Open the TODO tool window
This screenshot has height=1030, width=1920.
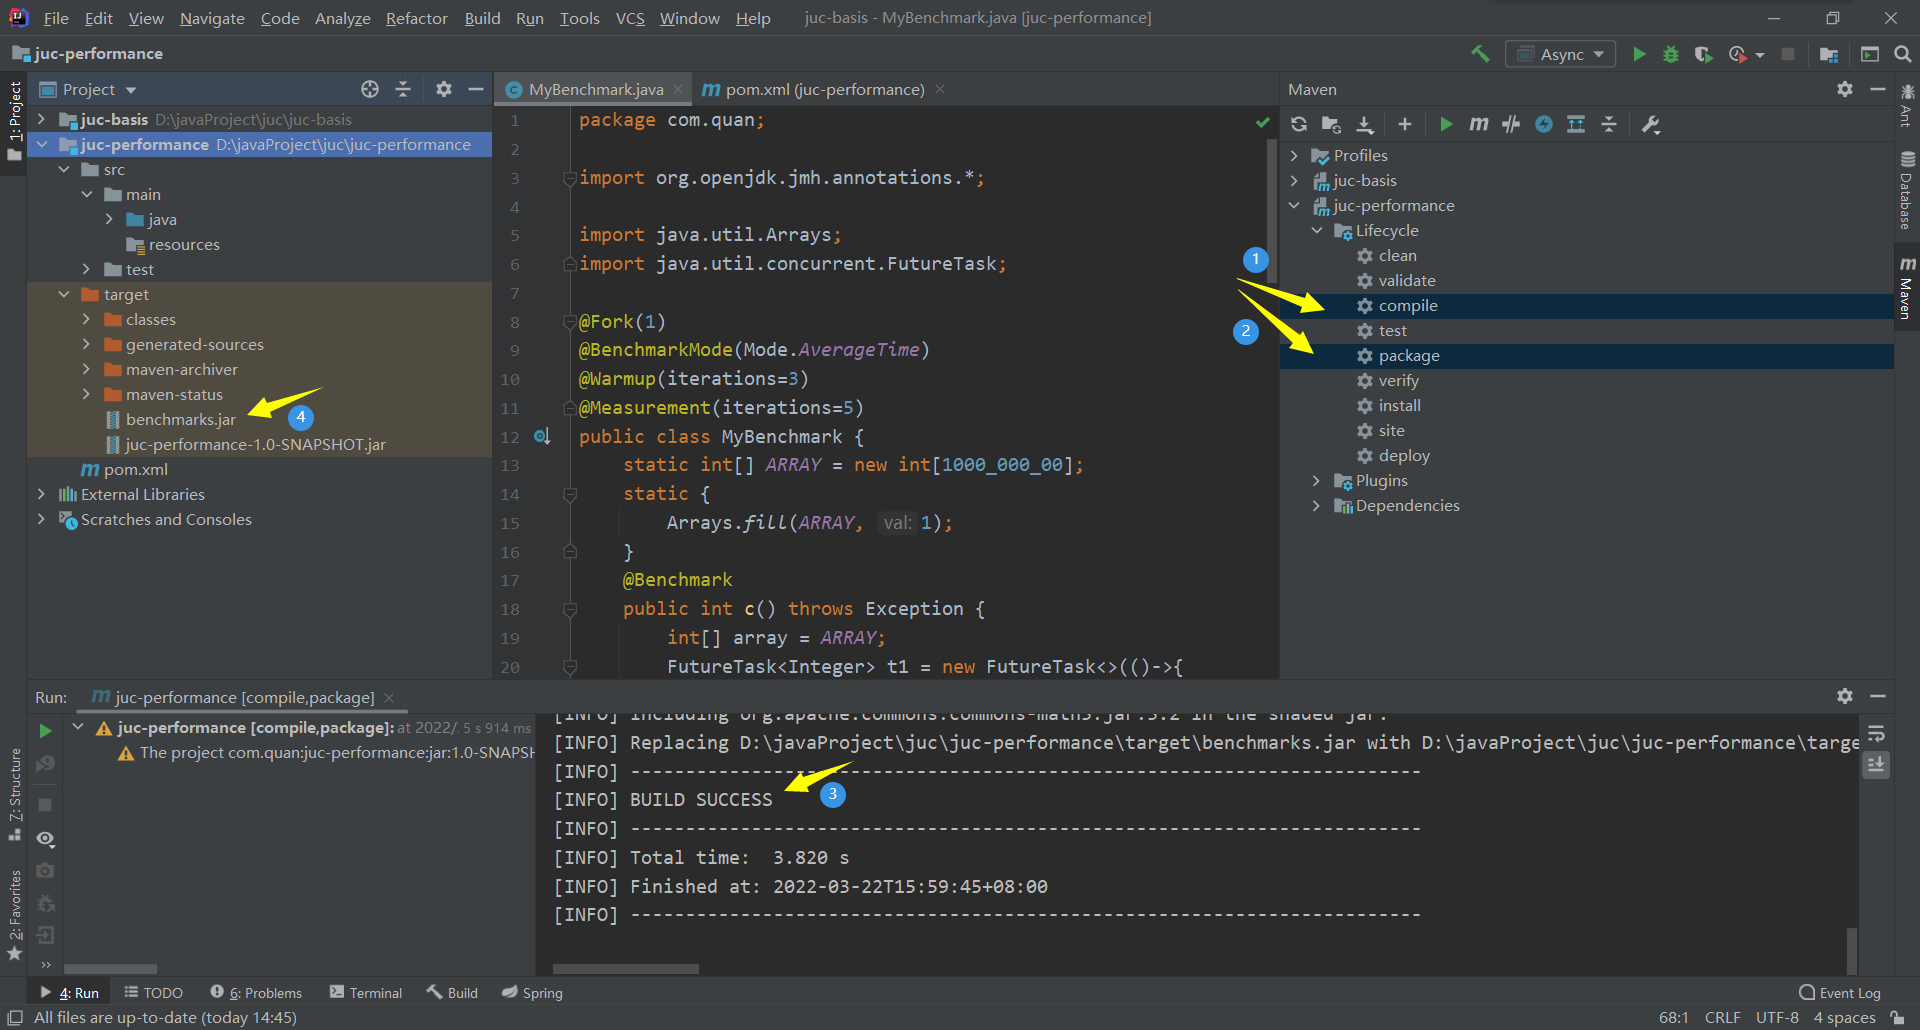[153, 992]
